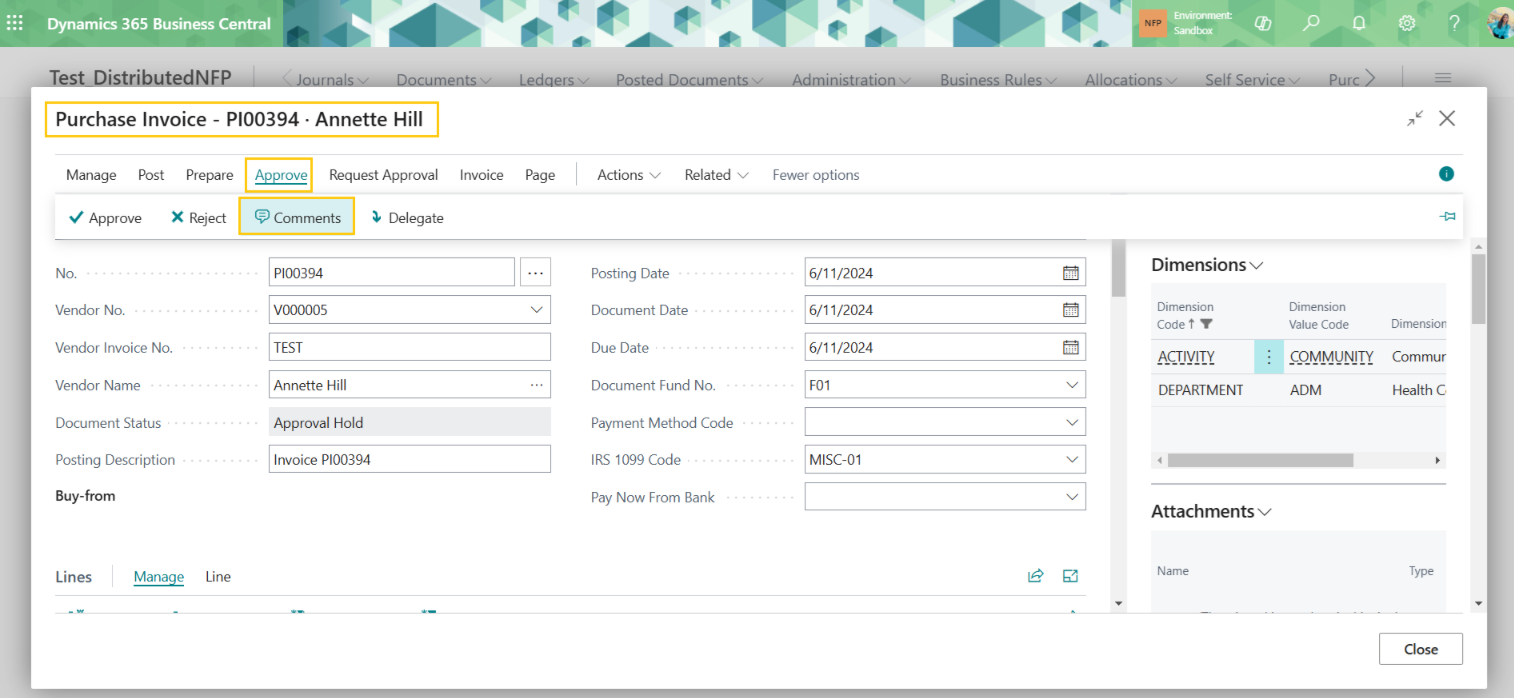Open the Post tab
Image resolution: width=1514 pixels, height=698 pixels.
pos(151,175)
